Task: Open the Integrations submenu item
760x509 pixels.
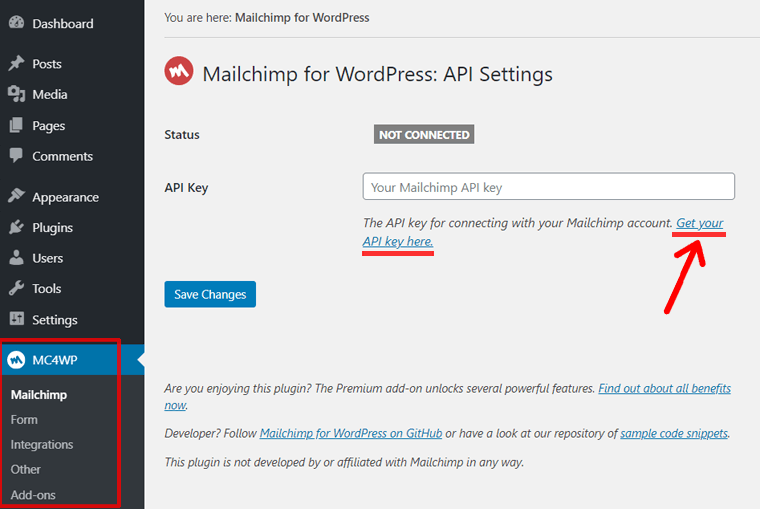Action: pos(42,445)
